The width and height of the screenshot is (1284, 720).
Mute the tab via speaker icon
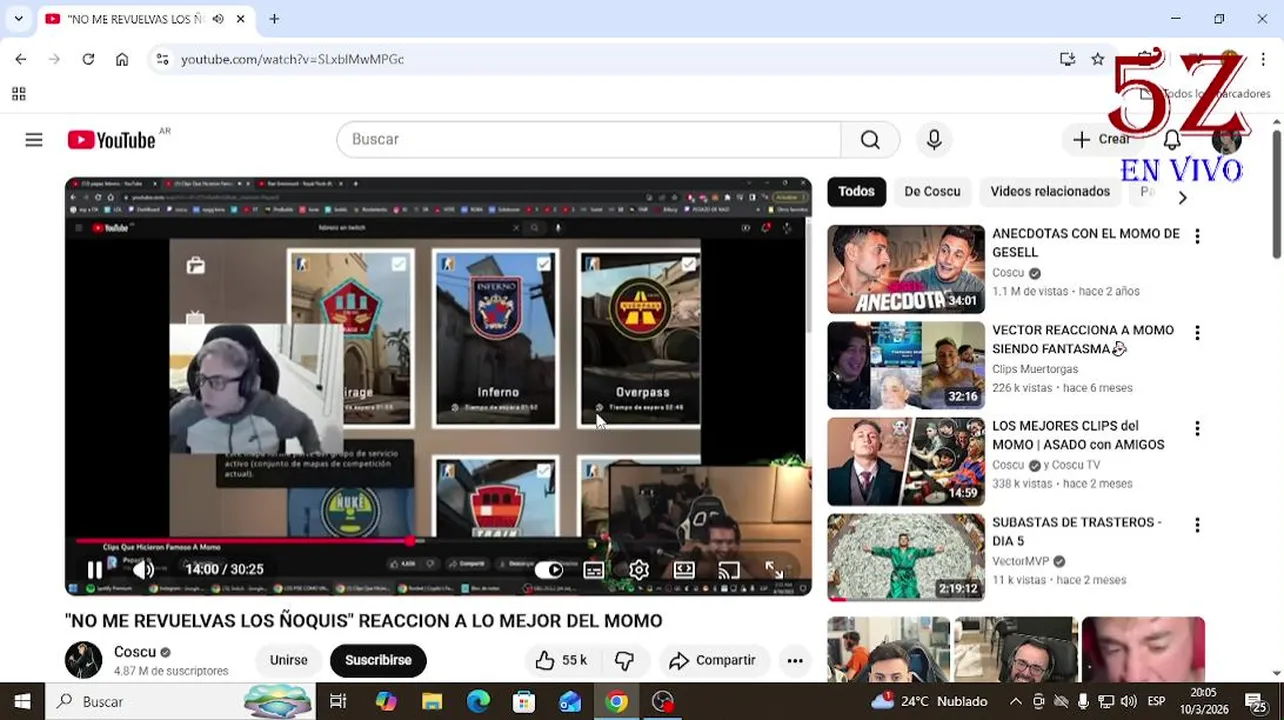[218, 19]
